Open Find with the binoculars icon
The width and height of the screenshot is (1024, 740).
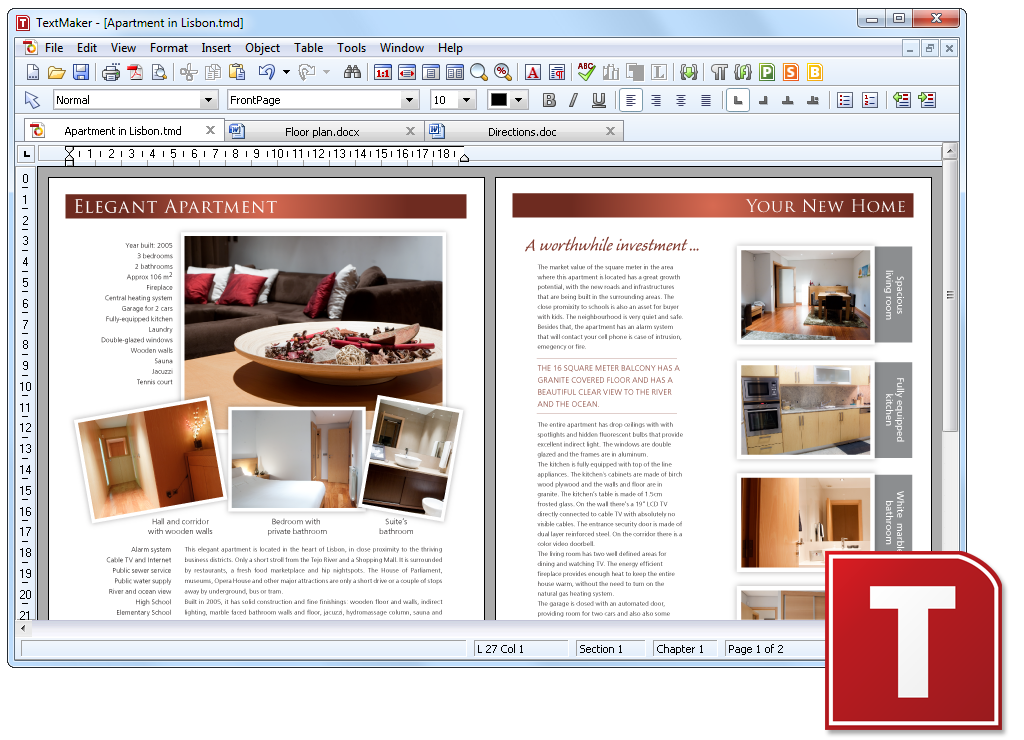[354, 72]
